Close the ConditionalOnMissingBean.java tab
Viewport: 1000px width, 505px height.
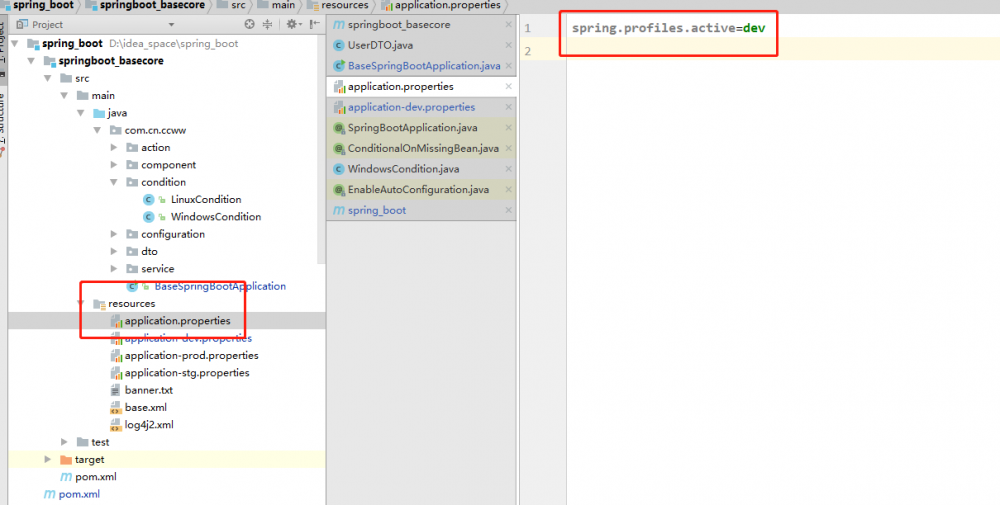pyautogui.click(x=508, y=149)
